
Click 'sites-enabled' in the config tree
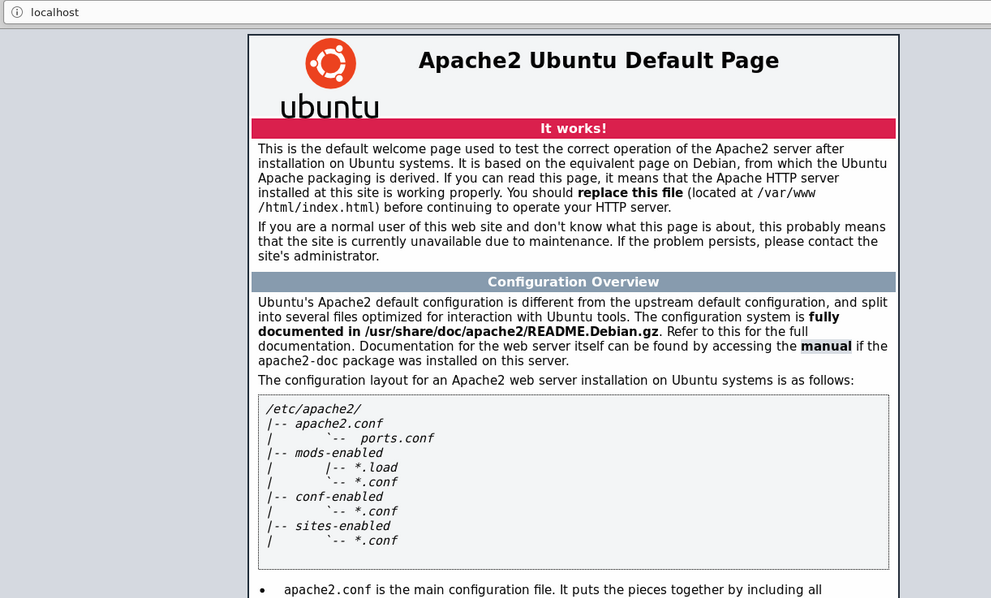(x=342, y=526)
